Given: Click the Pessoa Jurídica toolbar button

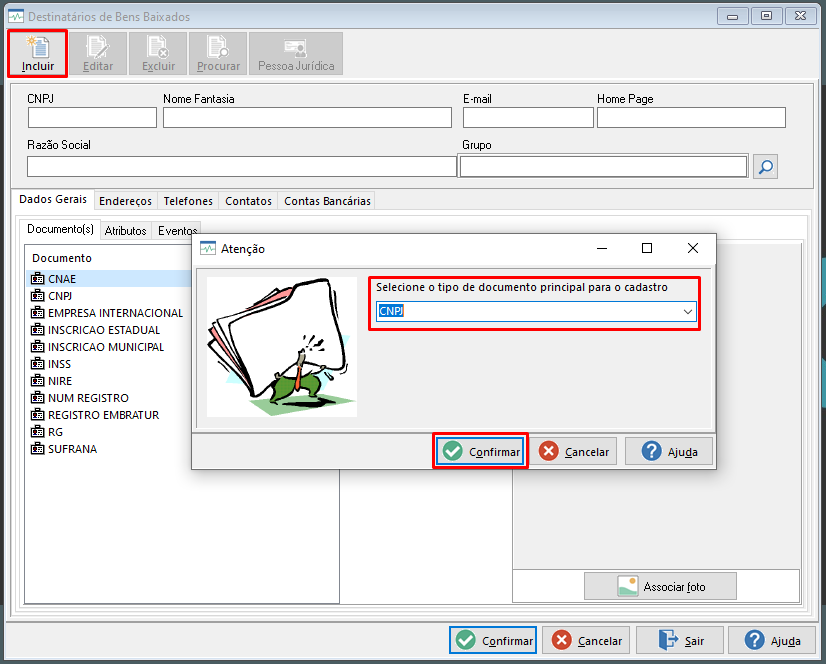Looking at the screenshot, I should (296, 54).
